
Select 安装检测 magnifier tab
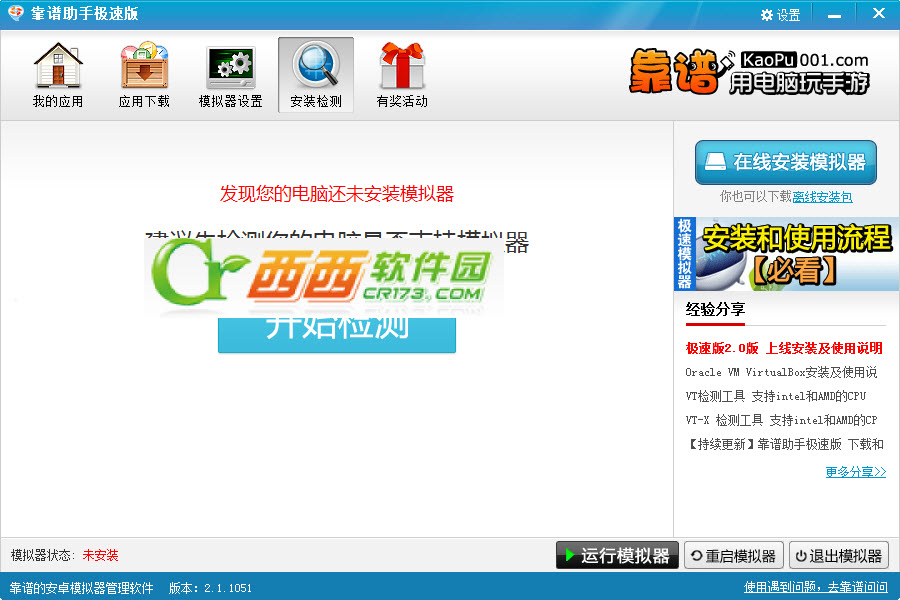pos(316,75)
